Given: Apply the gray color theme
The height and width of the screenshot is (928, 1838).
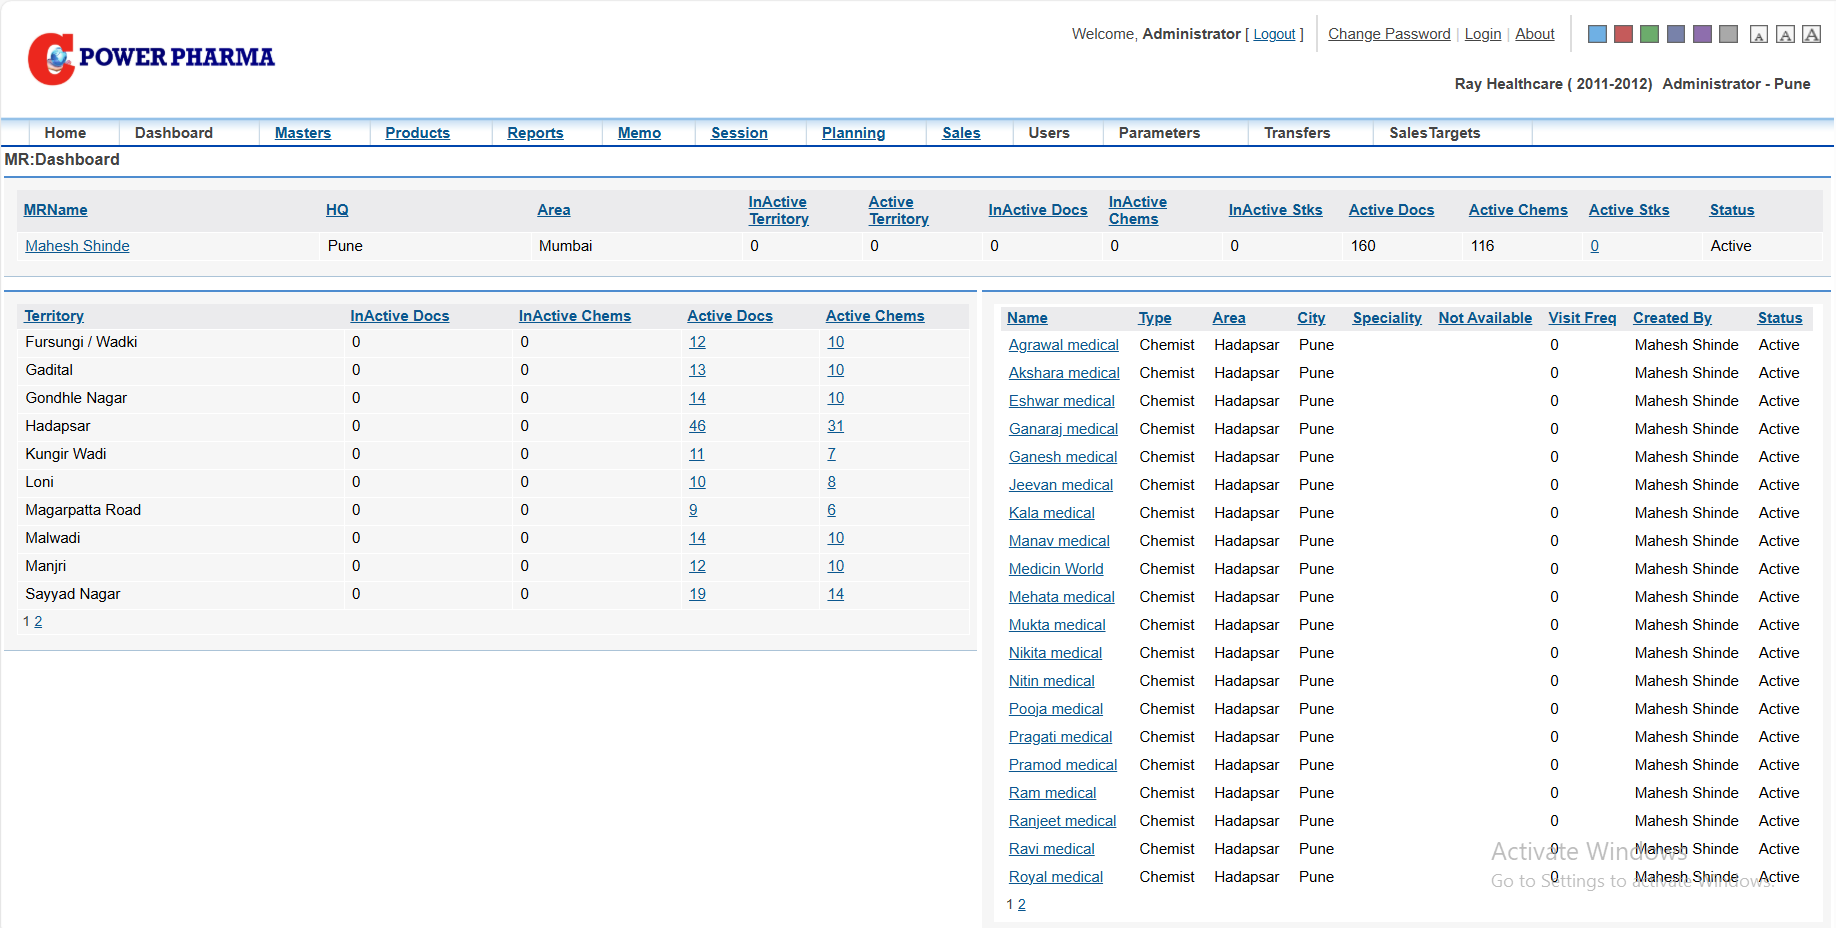Looking at the screenshot, I should click(x=1728, y=34).
